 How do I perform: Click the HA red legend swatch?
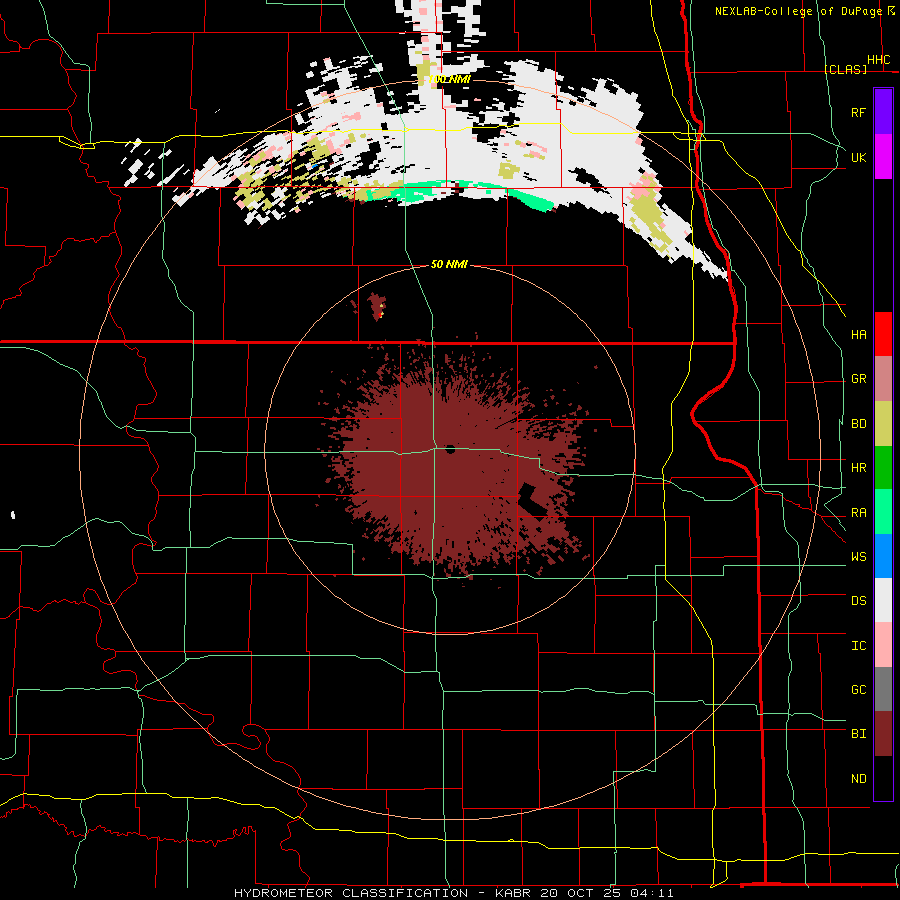[883, 334]
